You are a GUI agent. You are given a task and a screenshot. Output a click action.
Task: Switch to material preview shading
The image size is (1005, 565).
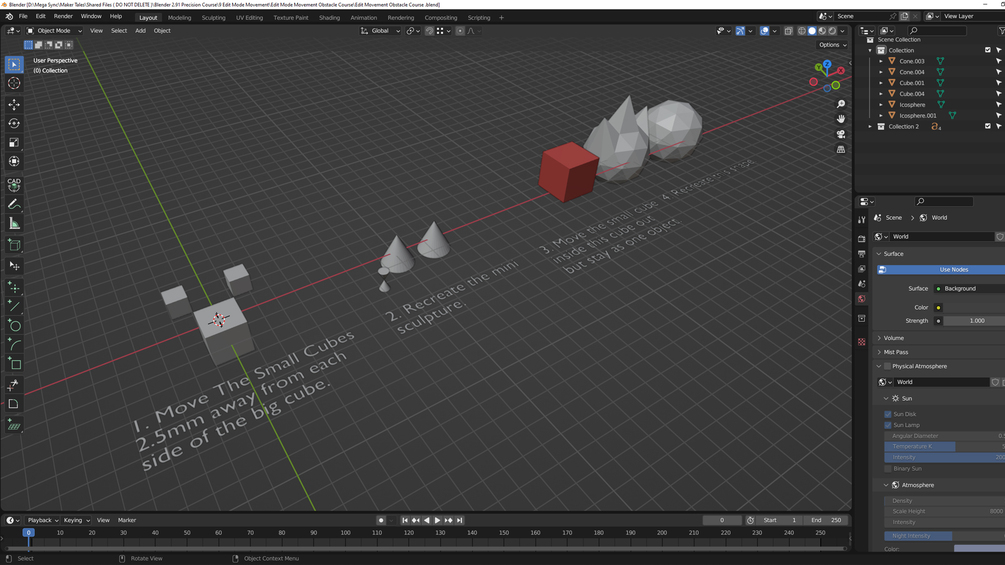pos(822,31)
